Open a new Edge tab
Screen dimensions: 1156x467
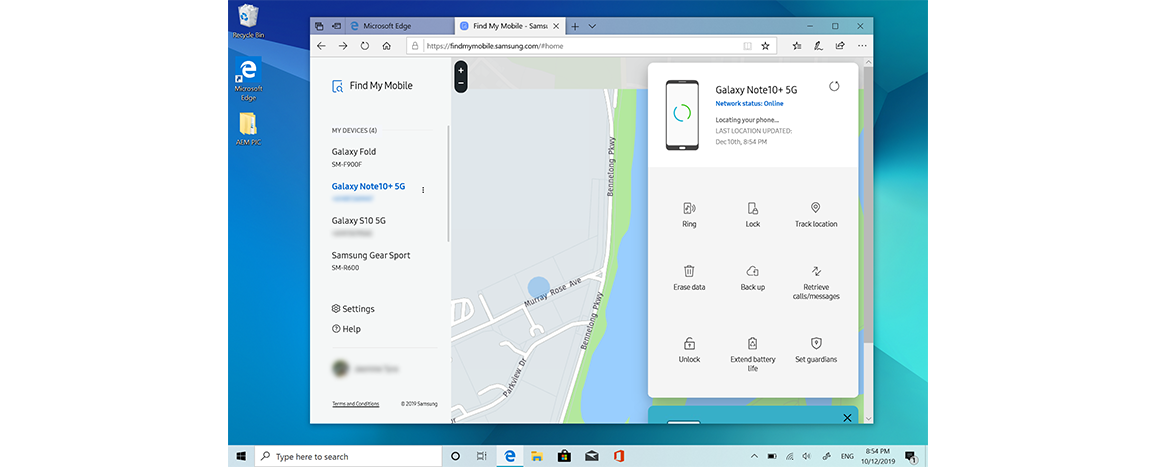click(x=575, y=26)
